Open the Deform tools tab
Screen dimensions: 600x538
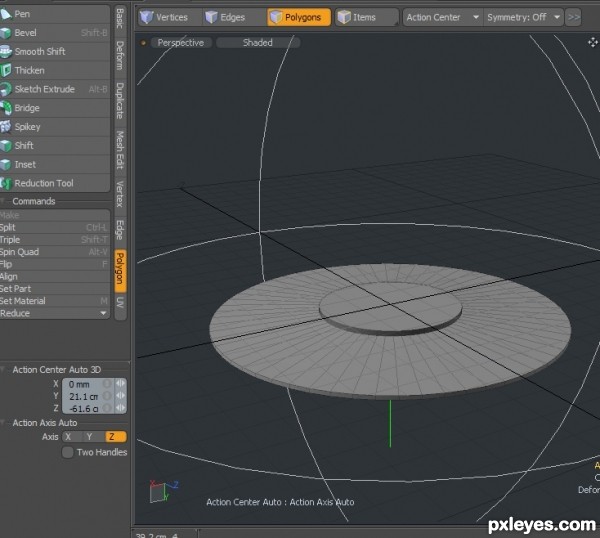[120, 56]
